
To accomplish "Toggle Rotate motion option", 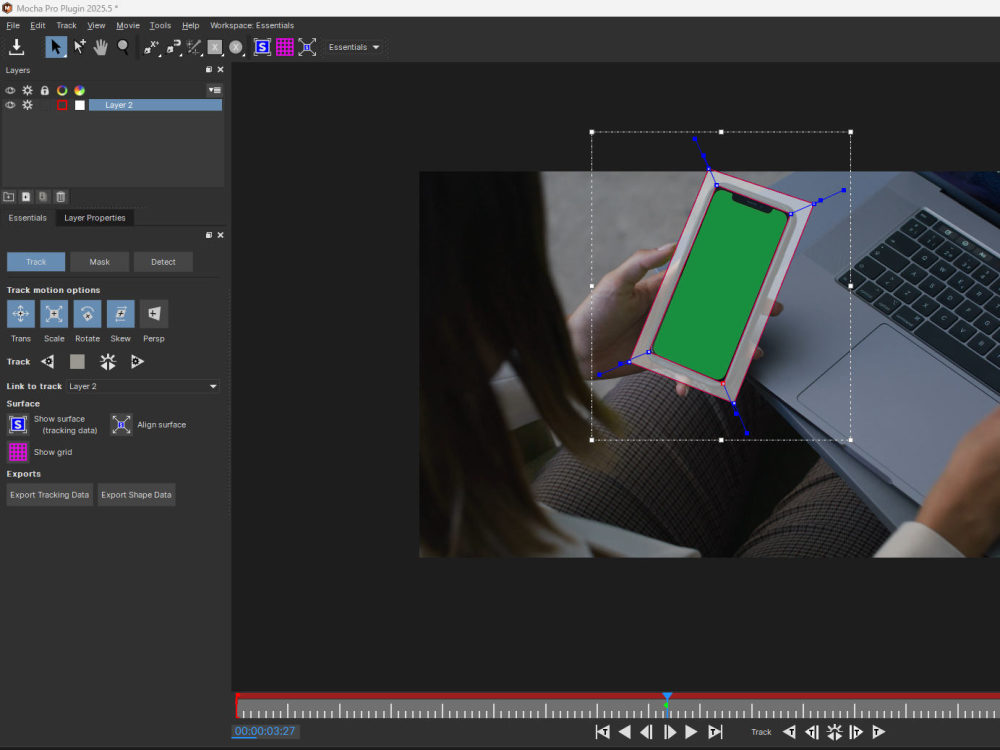I will [x=87, y=314].
